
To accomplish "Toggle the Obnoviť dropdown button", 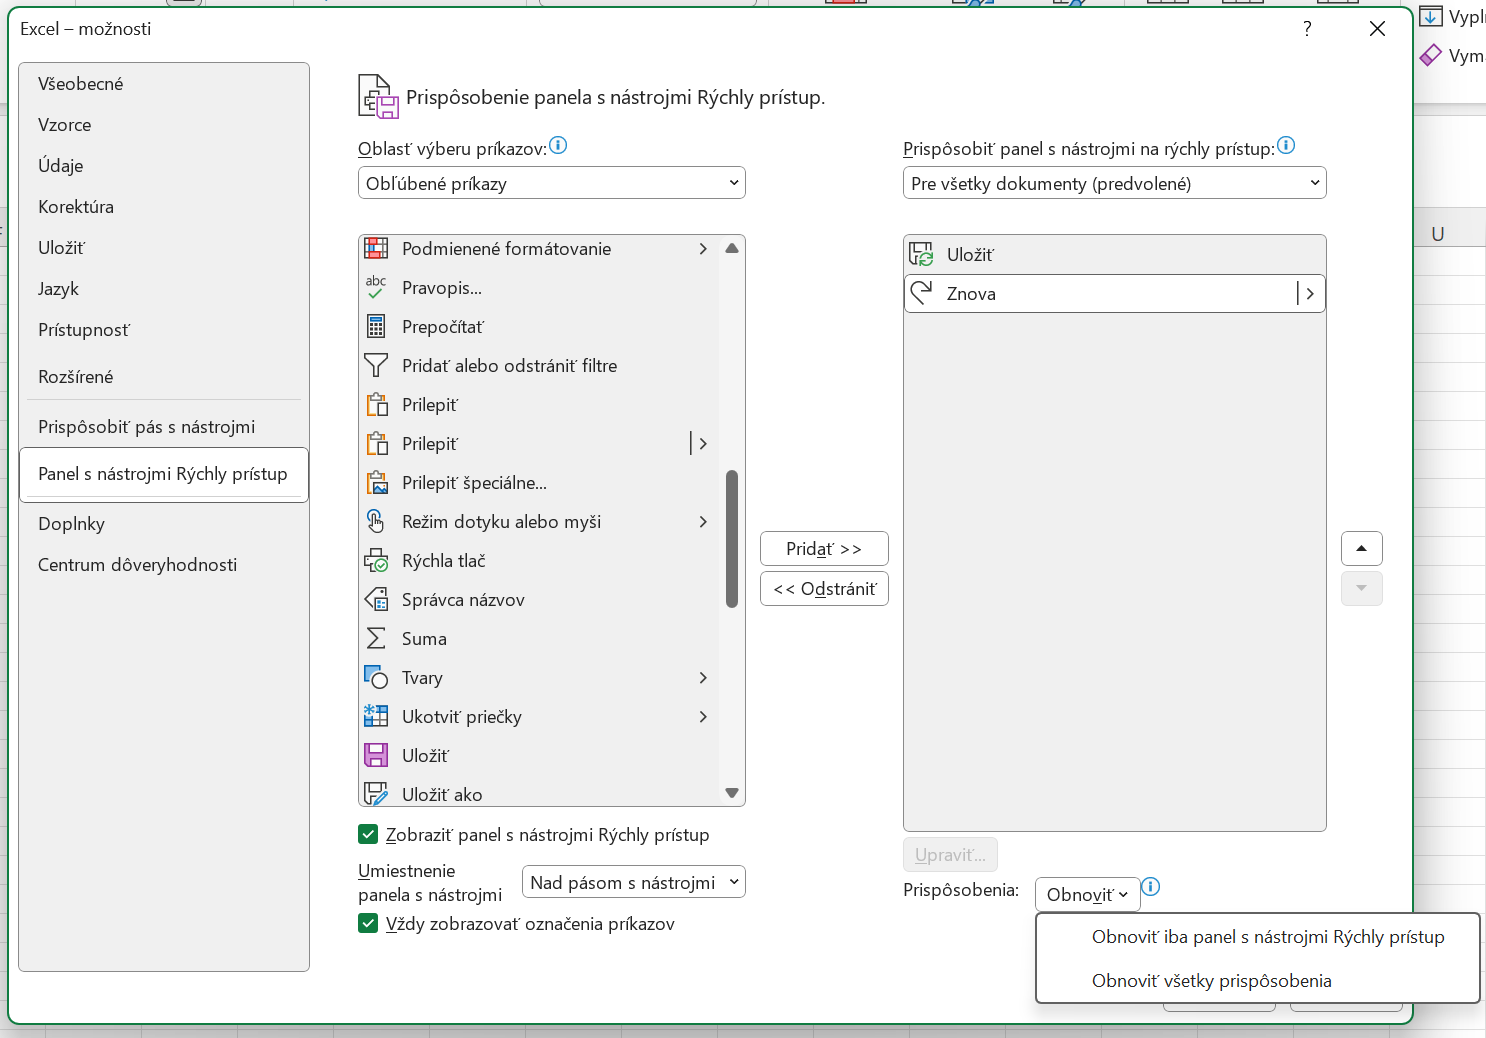I will 1088,894.
